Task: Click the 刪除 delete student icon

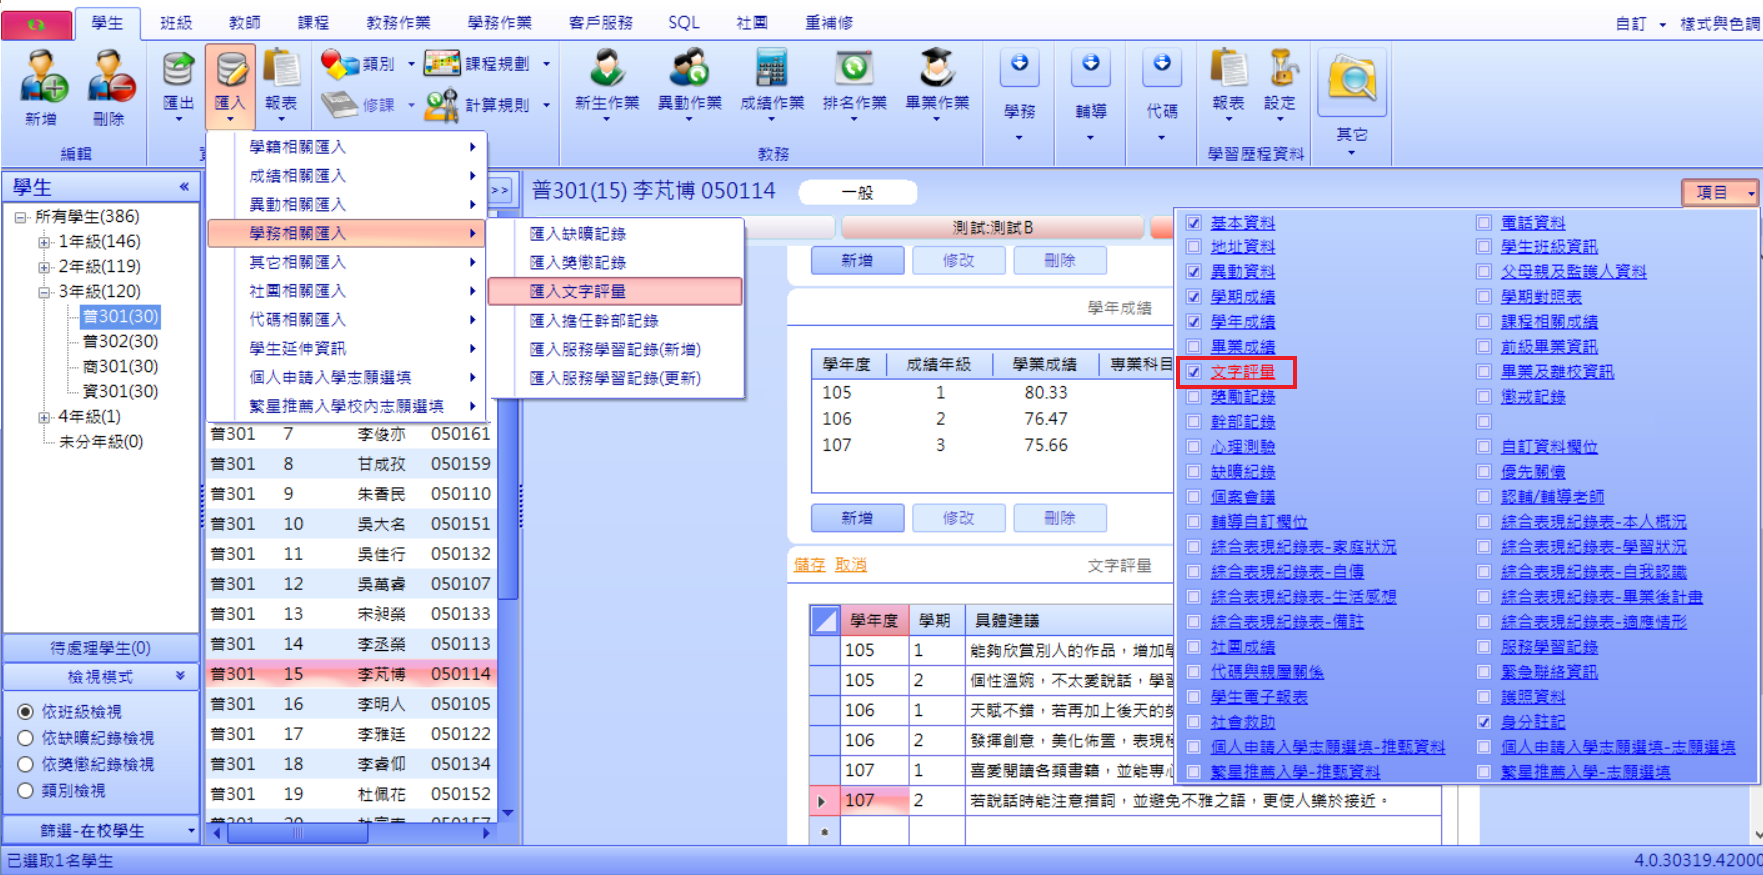Action: [x=110, y=77]
